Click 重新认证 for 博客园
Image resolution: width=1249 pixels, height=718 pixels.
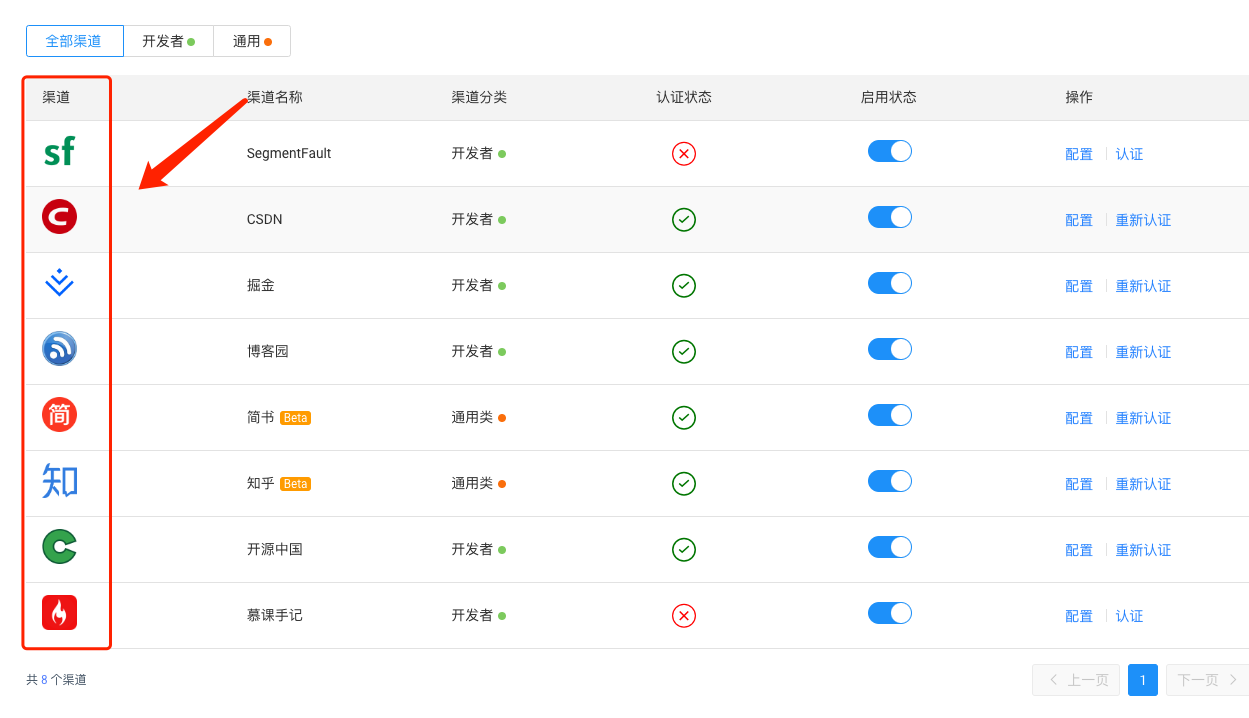click(x=1144, y=352)
